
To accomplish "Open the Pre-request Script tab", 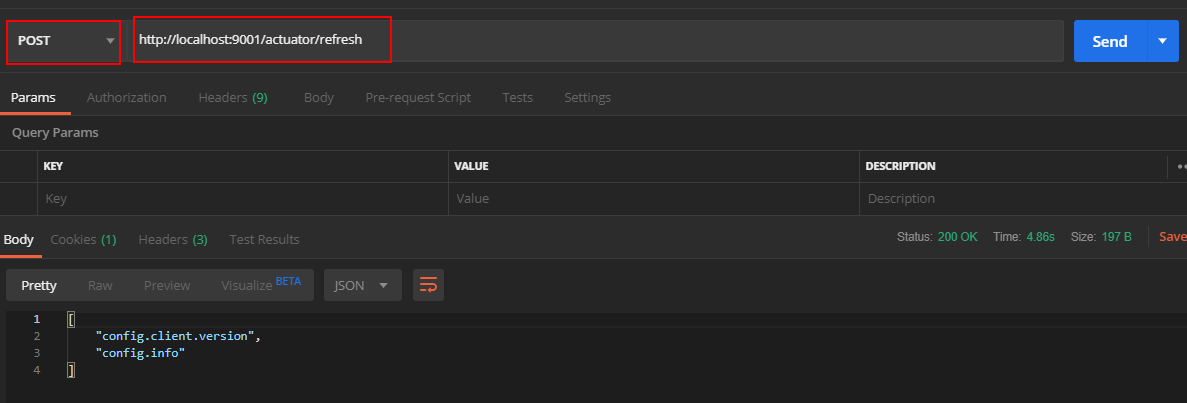I will point(418,97).
